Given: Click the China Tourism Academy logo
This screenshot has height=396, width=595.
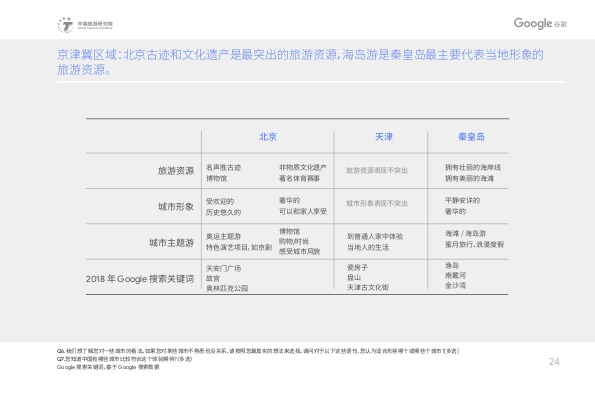Looking at the screenshot, I should click(x=85, y=25).
